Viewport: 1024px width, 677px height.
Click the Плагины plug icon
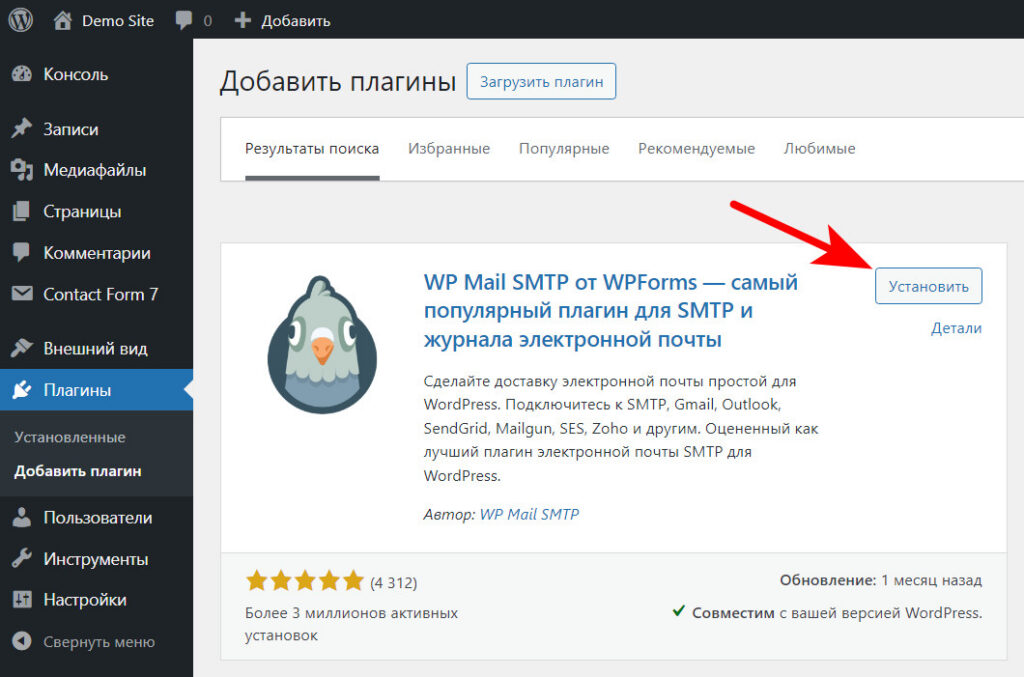22,390
